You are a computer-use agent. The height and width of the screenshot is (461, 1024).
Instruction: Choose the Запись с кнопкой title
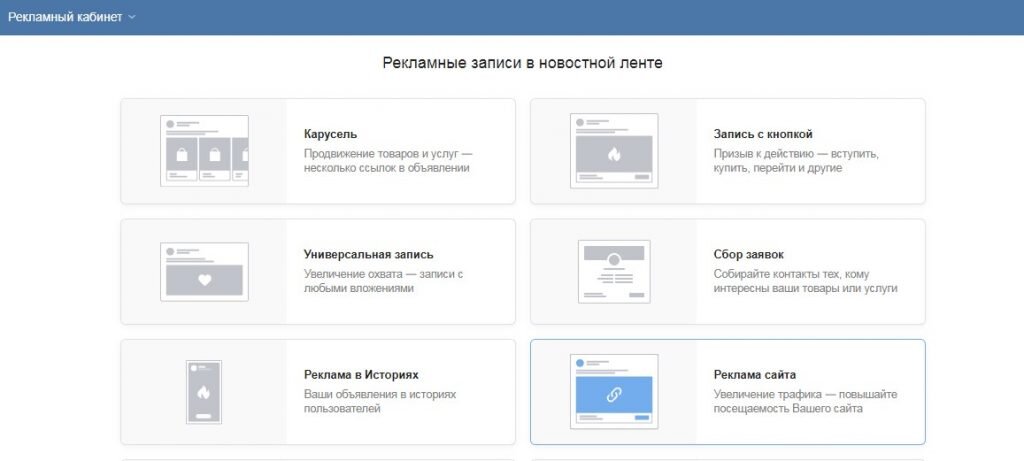pos(763,134)
